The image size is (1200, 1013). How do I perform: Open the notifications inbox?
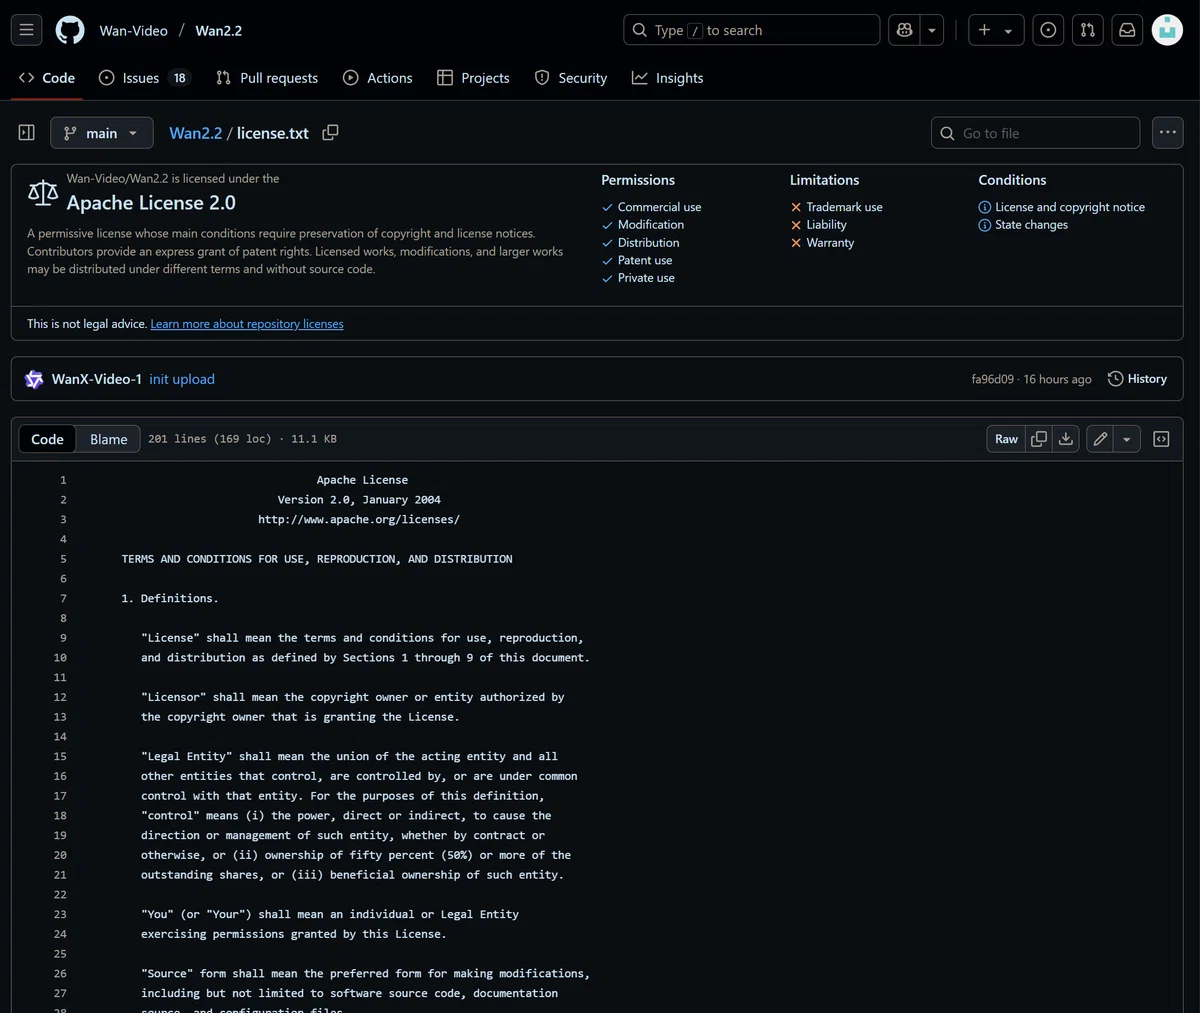click(x=1127, y=30)
